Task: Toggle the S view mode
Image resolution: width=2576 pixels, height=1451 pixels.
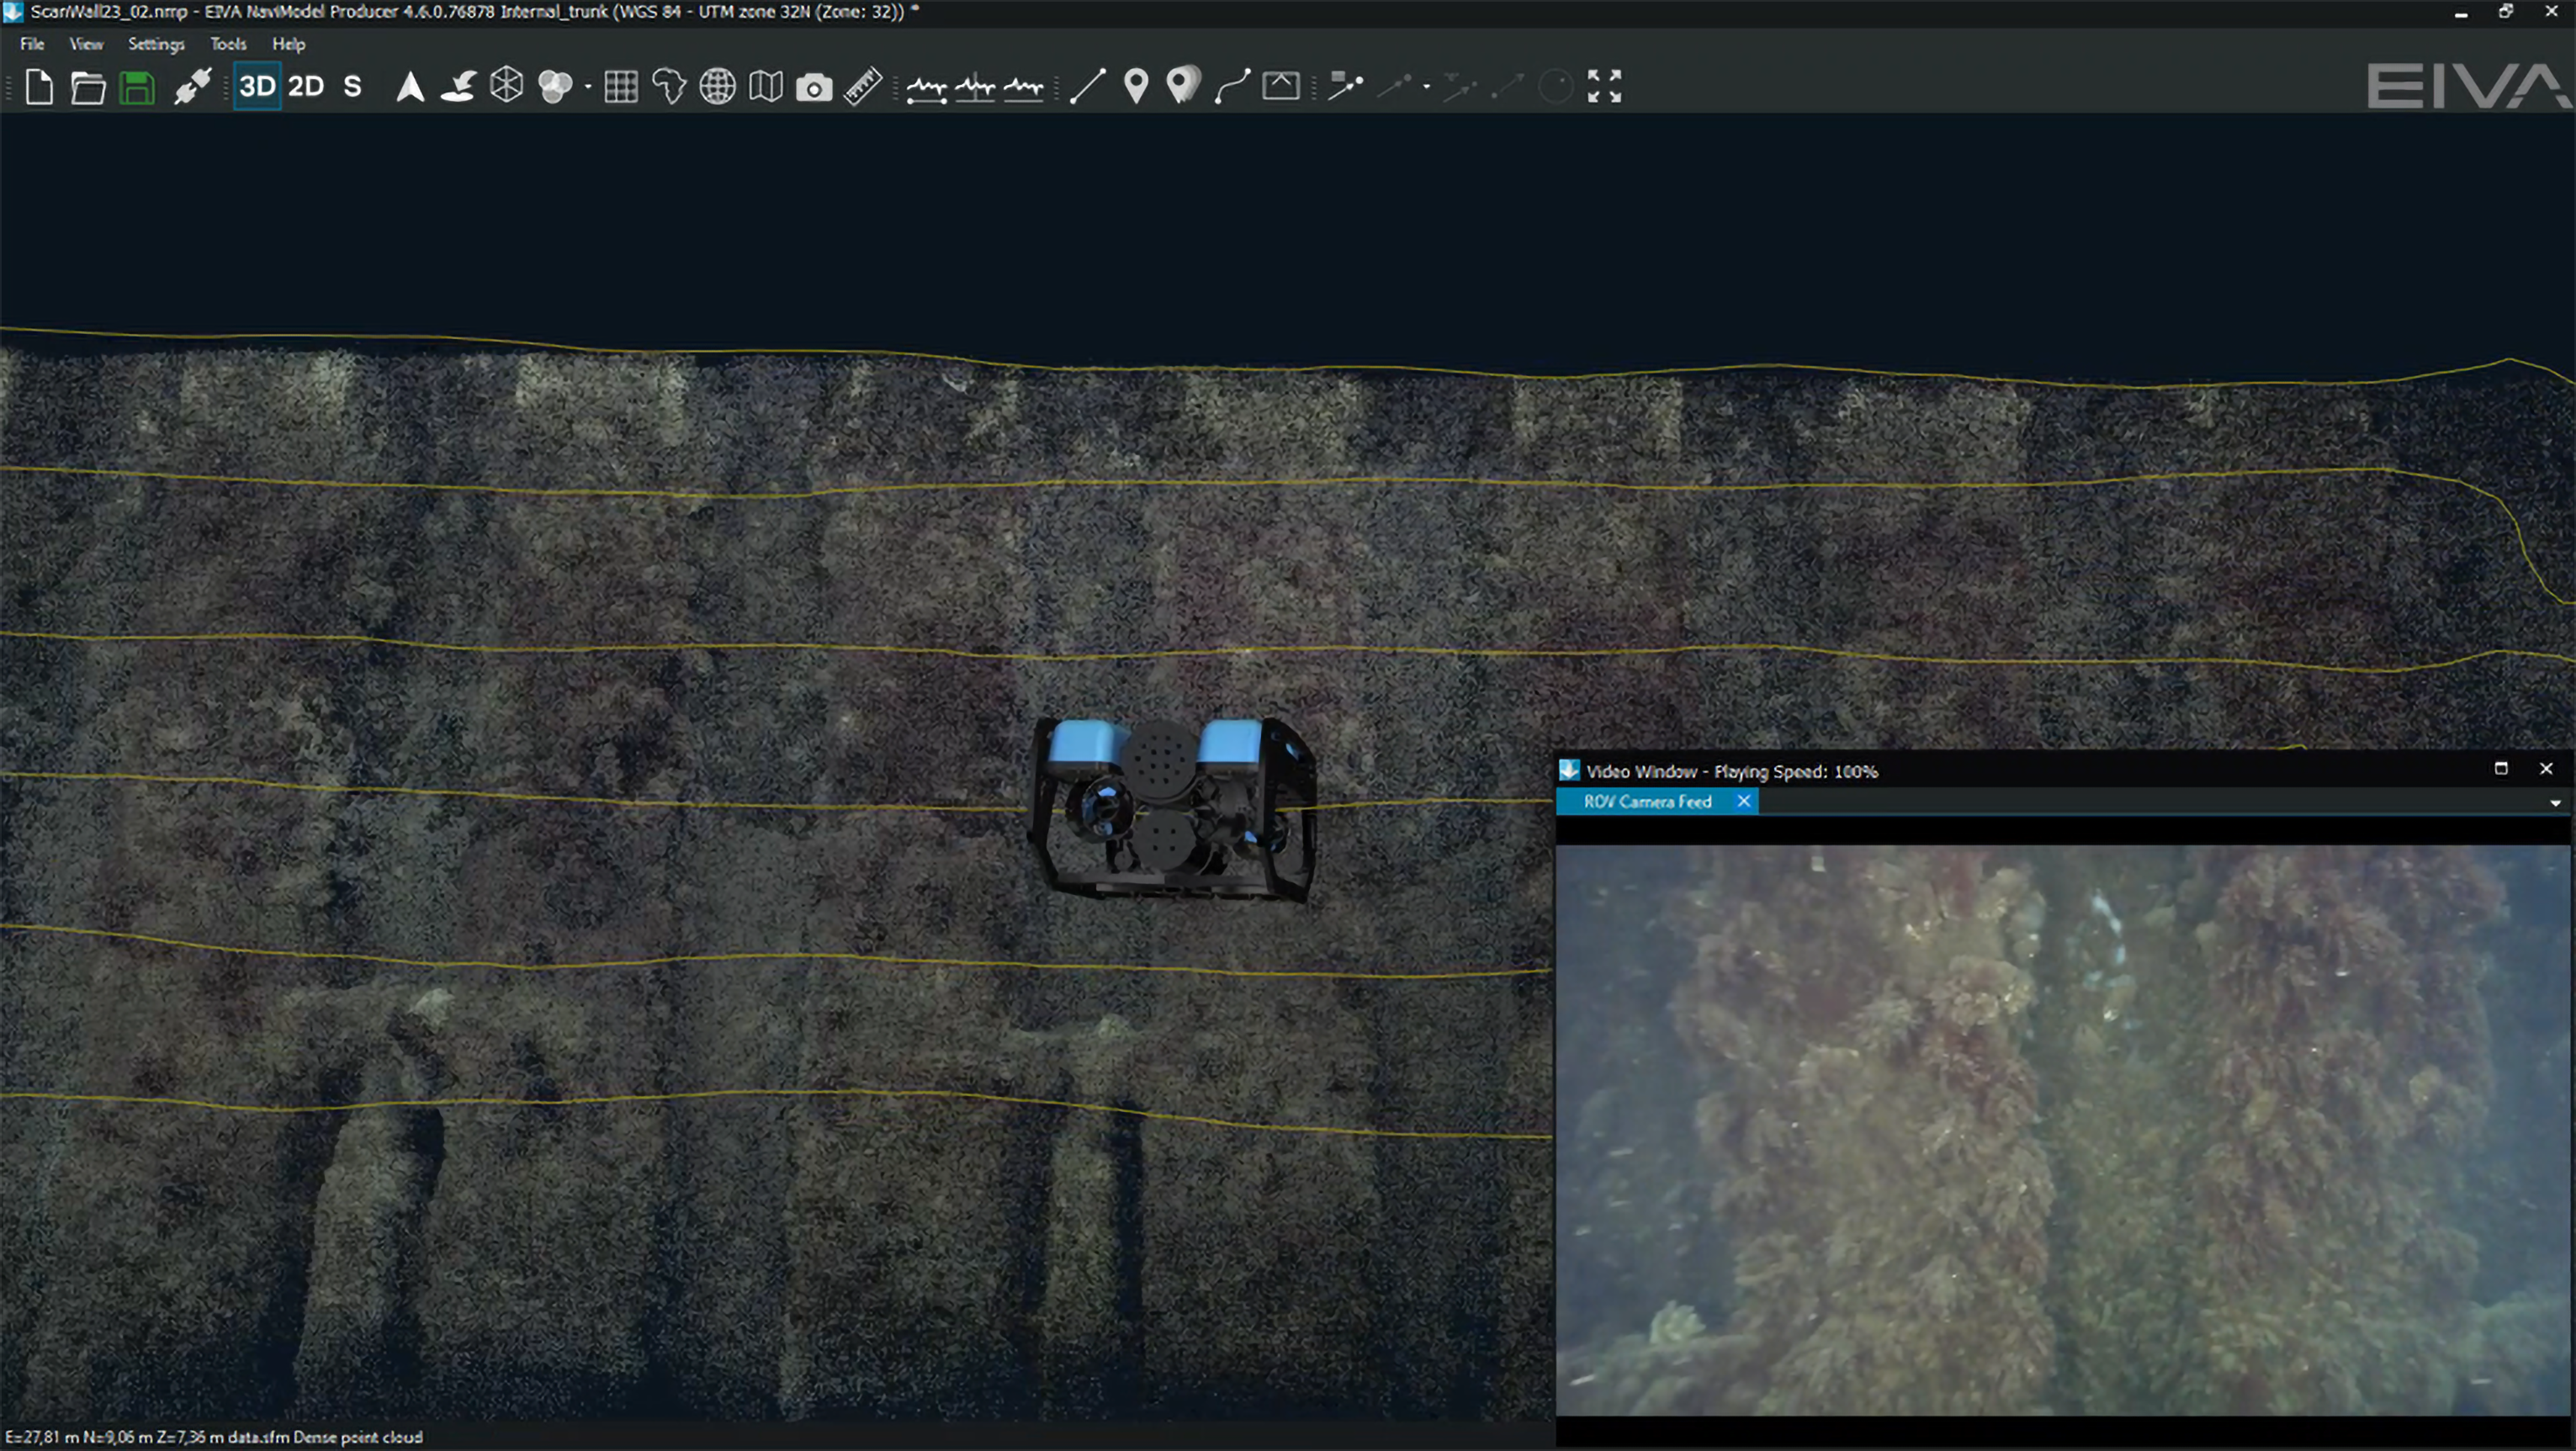Action: click(x=352, y=87)
